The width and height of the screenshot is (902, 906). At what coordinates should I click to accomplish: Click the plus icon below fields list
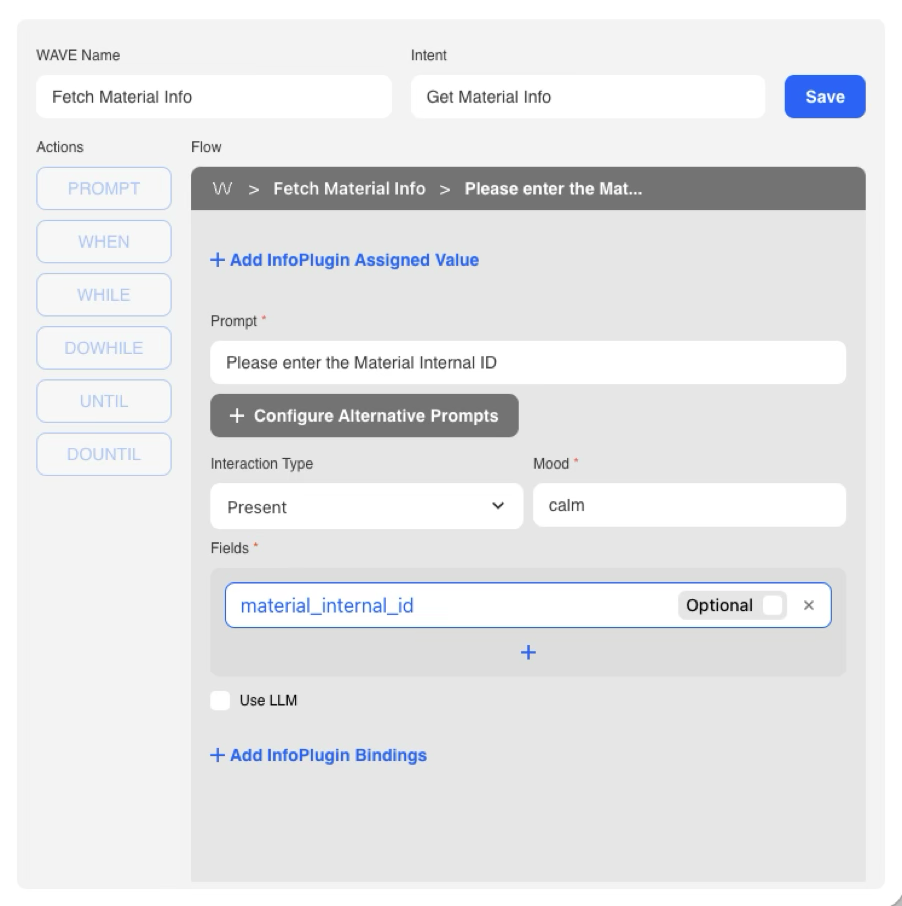click(528, 652)
